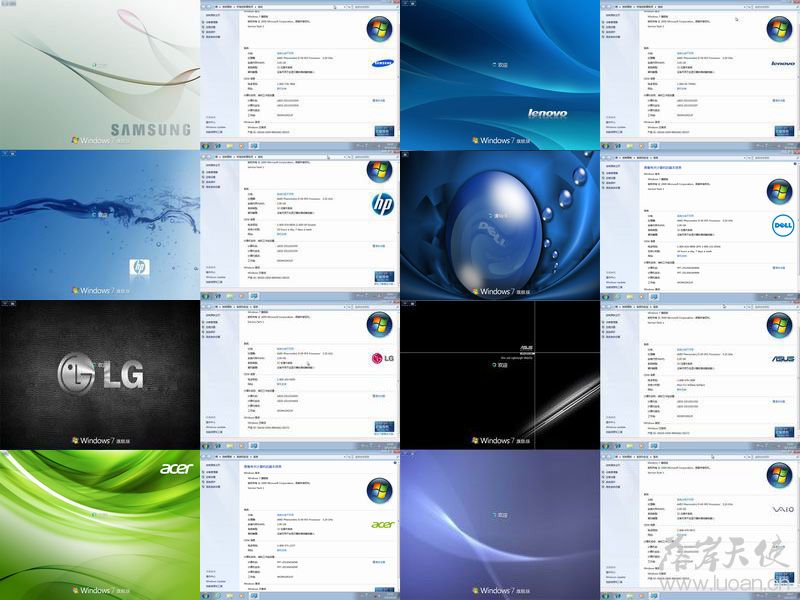Screen dimensions: 800x600
Task: Select the HP logo on HP login screen
Action: (139, 267)
